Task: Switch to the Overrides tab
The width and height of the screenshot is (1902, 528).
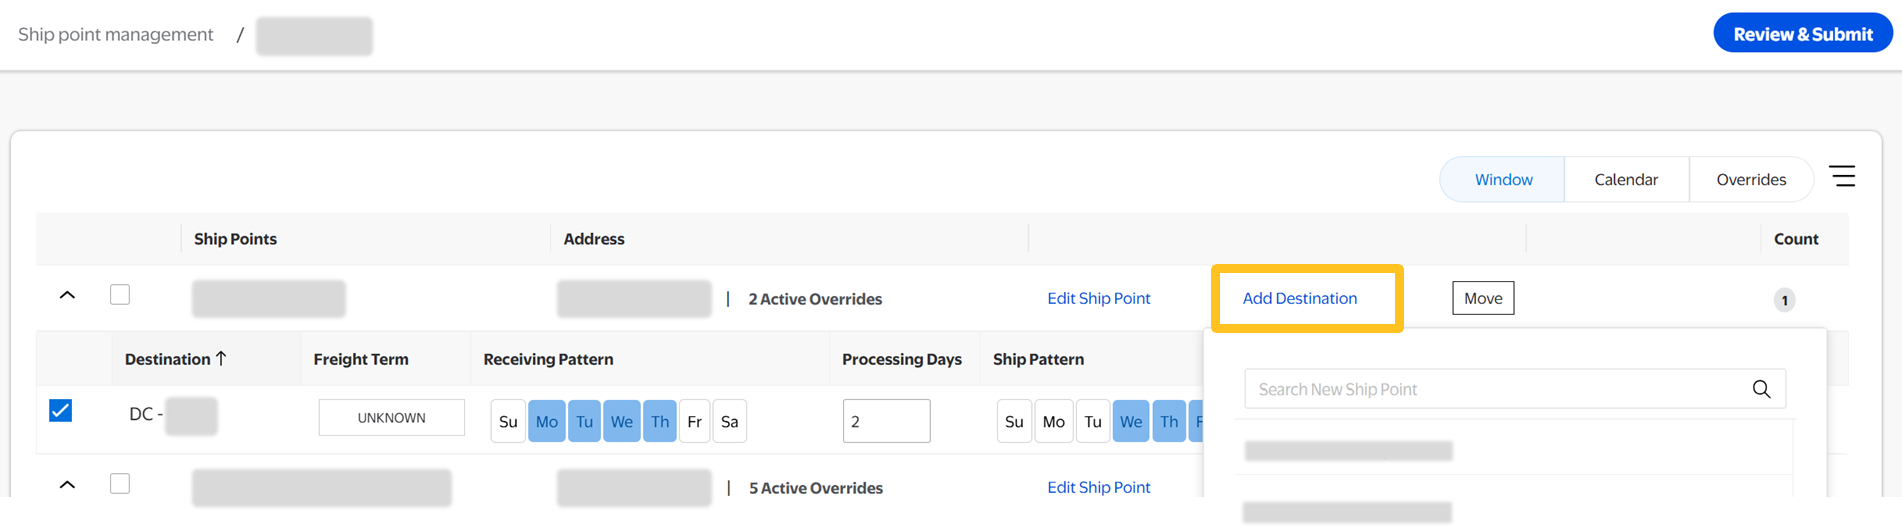Action: tap(1750, 180)
